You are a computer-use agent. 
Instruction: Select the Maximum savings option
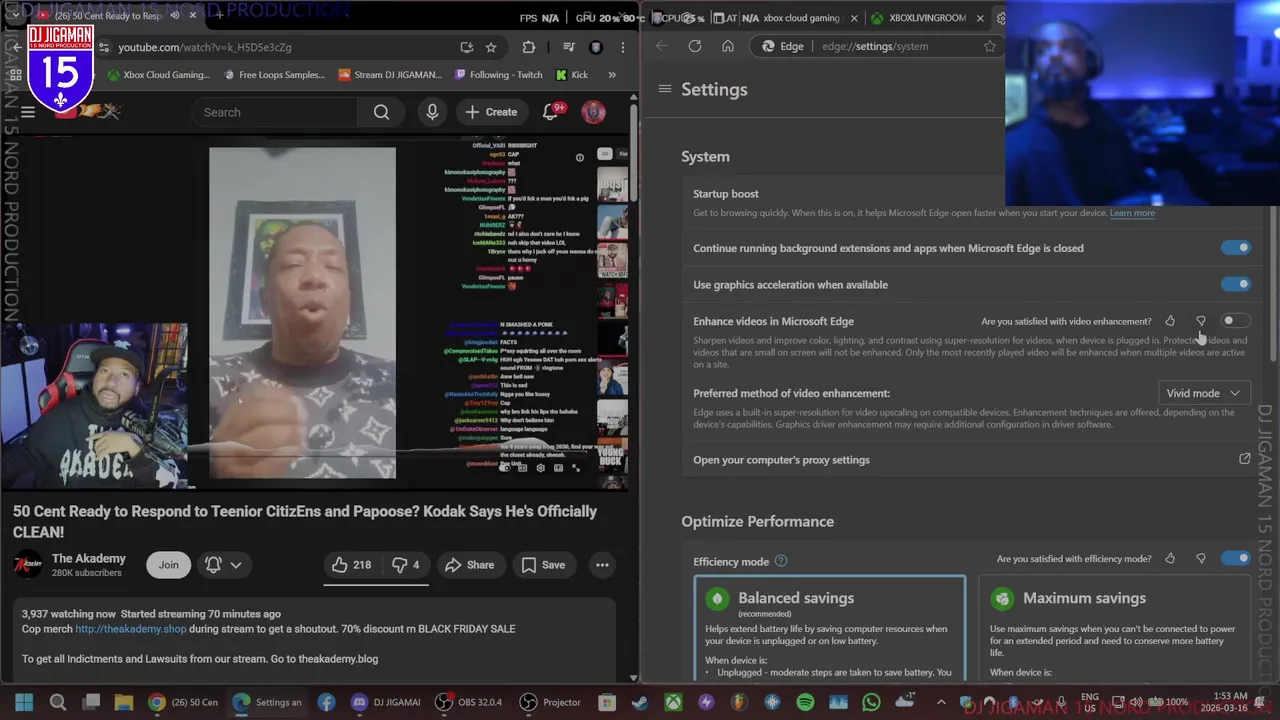point(1115,630)
